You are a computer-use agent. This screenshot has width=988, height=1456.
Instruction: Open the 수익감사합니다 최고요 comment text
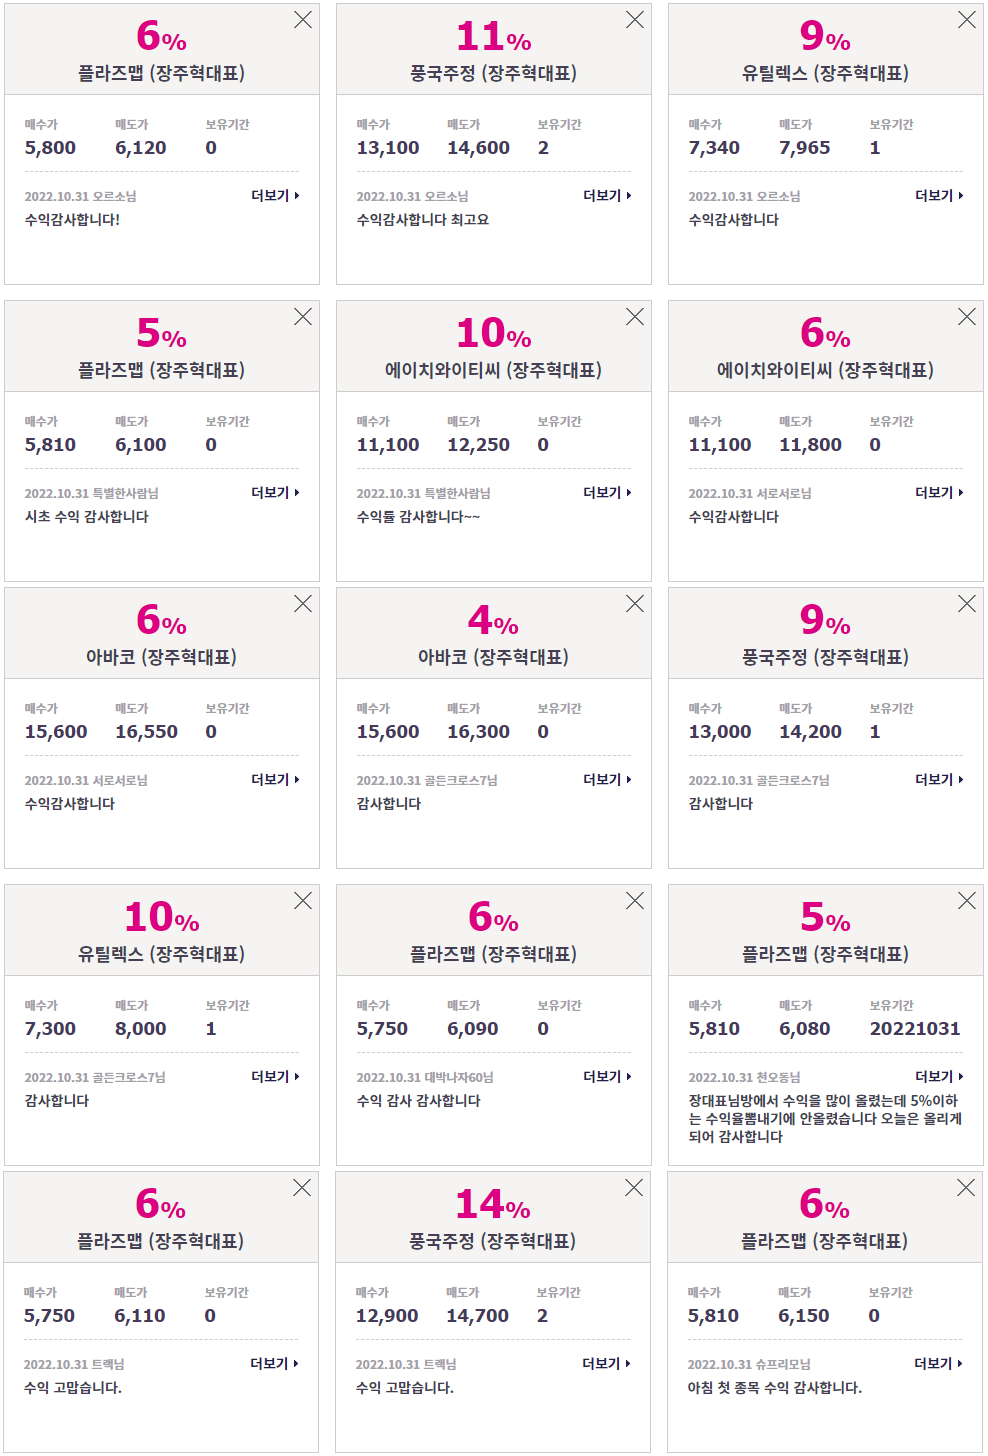point(423,220)
